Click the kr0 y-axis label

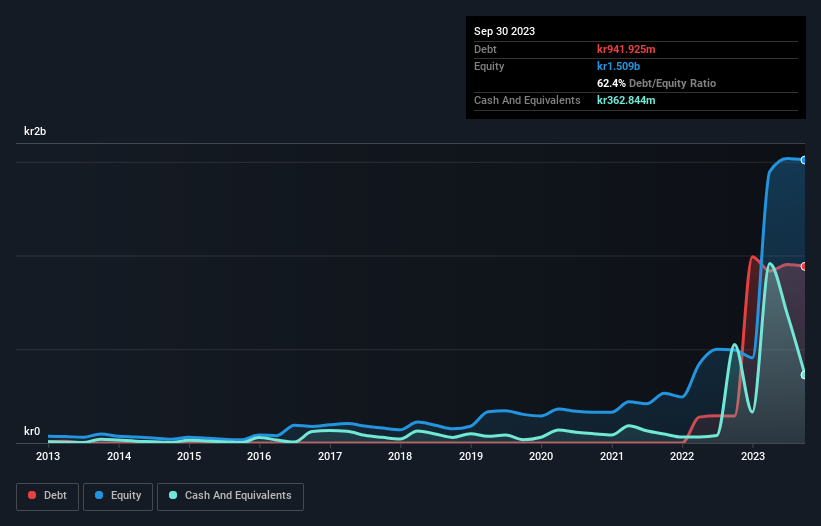point(32,431)
